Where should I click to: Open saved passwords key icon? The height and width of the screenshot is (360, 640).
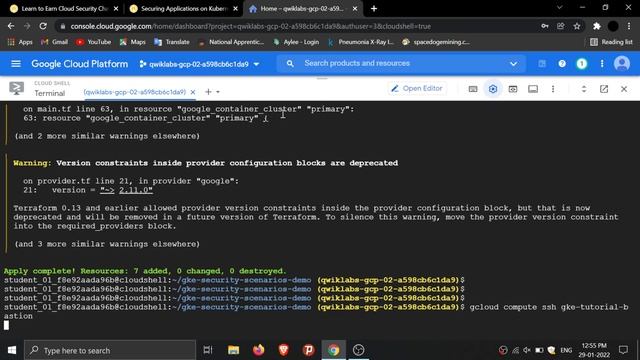(x=544, y=26)
